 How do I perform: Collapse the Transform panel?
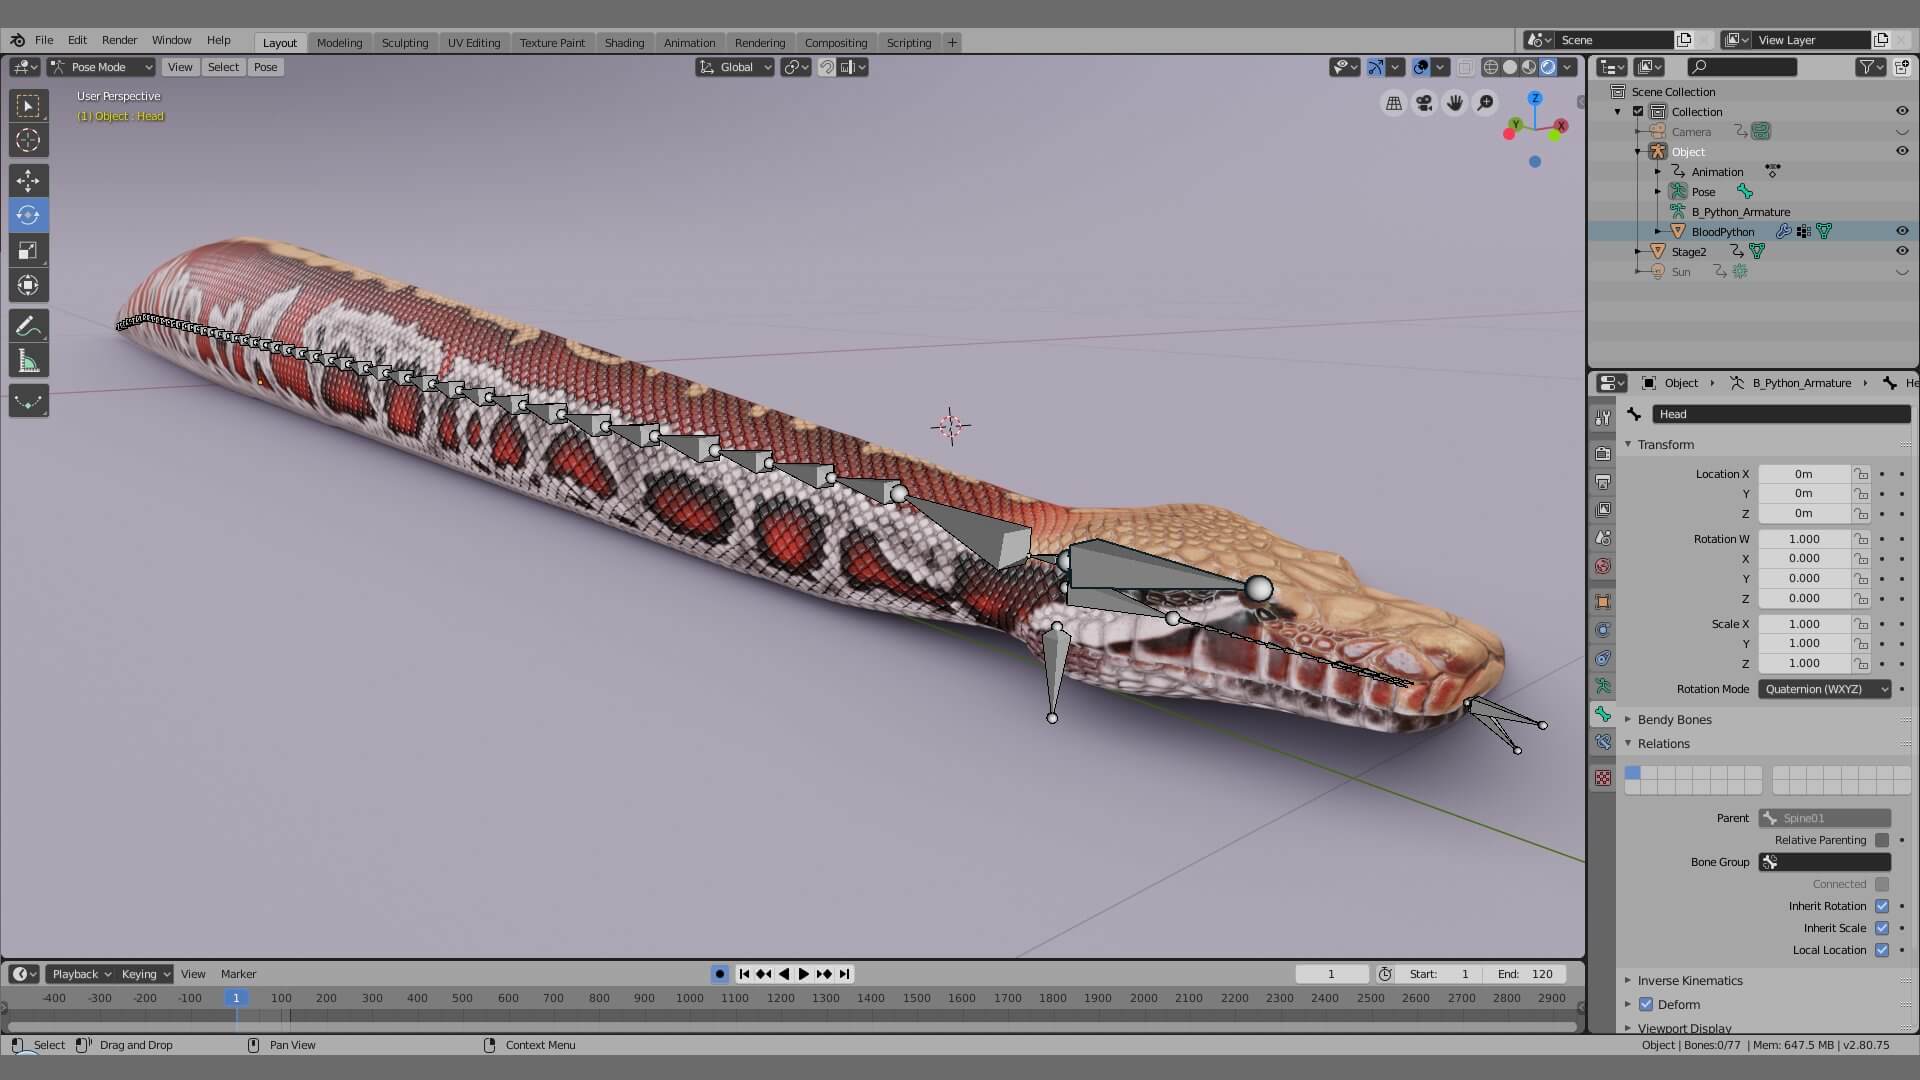coord(1665,444)
